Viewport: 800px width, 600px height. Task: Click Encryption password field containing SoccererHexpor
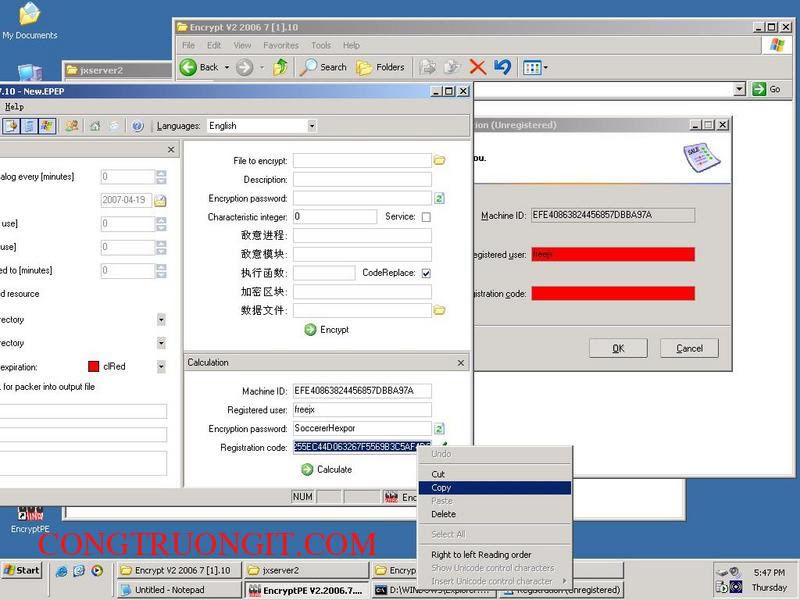pyautogui.click(x=362, y=429)
